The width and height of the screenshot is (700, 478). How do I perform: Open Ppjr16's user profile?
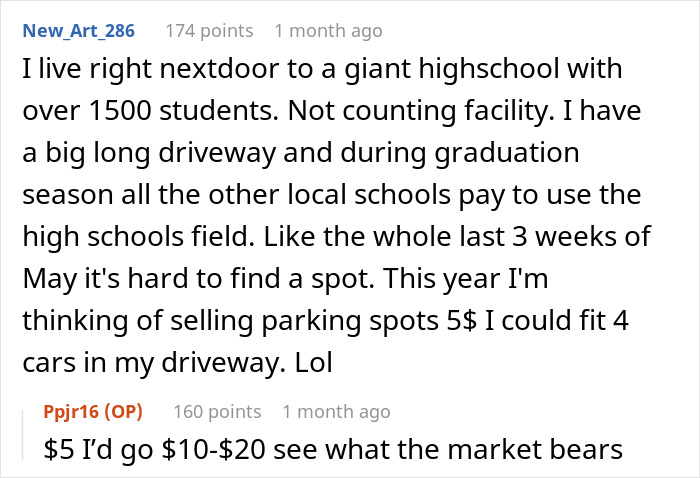tap(72, 411)
